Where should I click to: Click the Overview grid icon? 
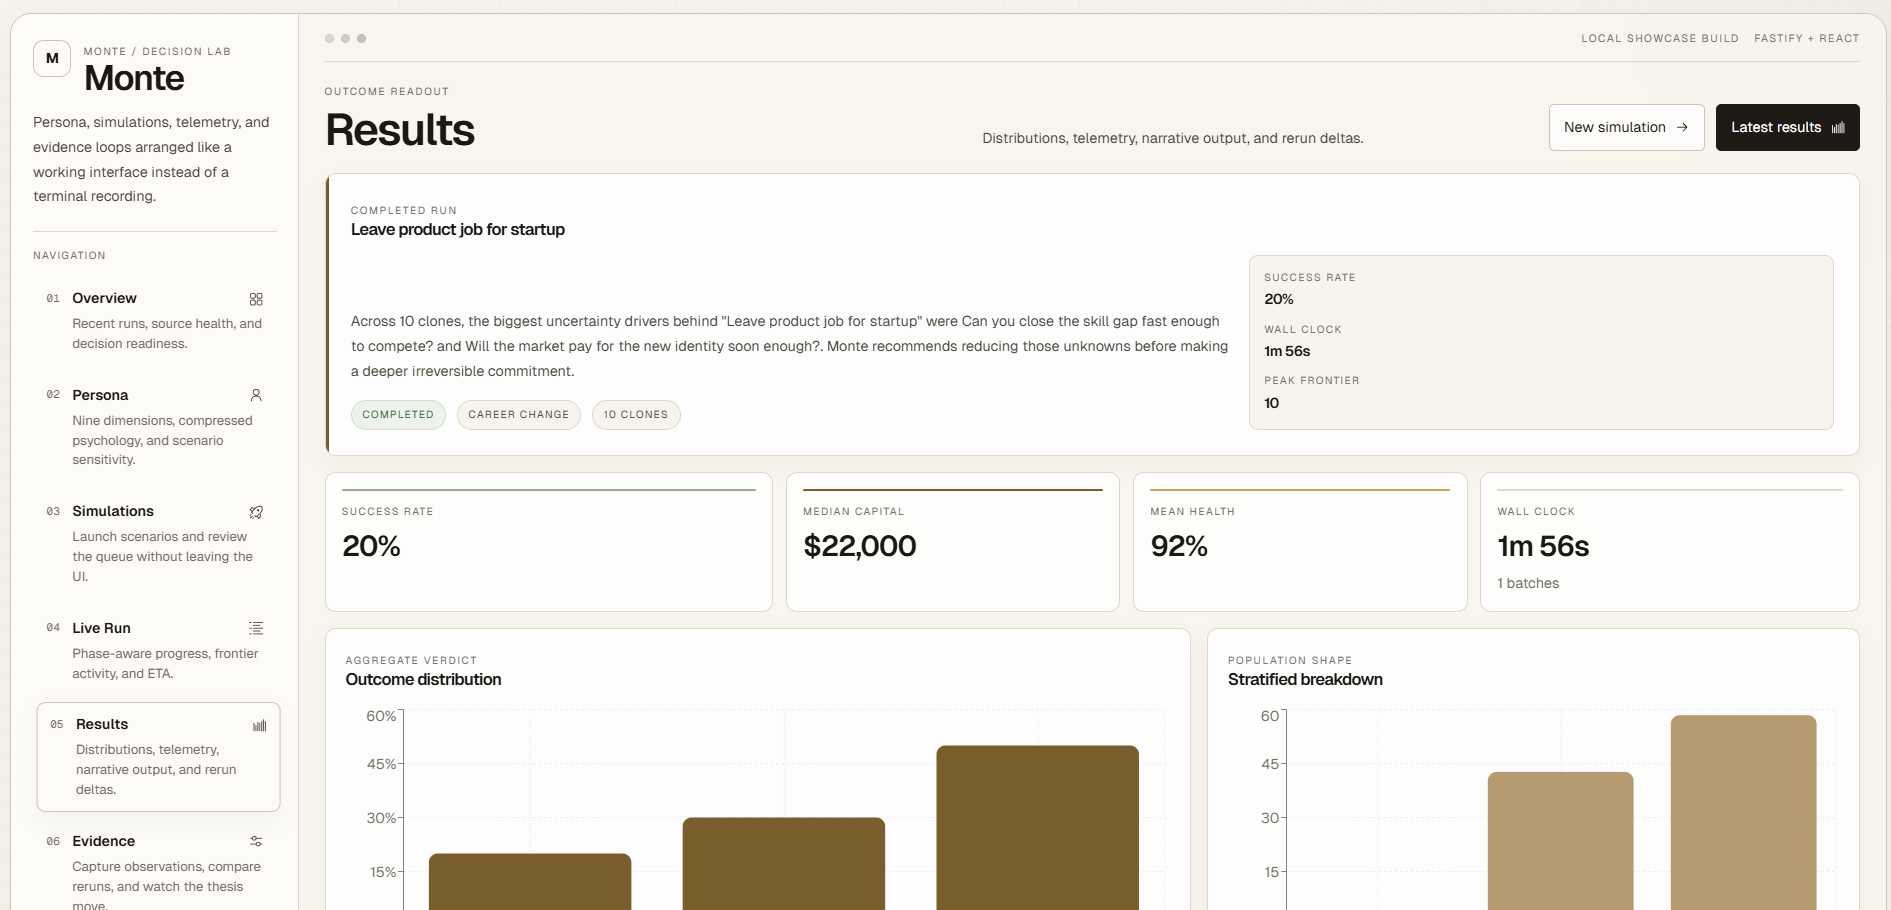(x=256, y=299)
